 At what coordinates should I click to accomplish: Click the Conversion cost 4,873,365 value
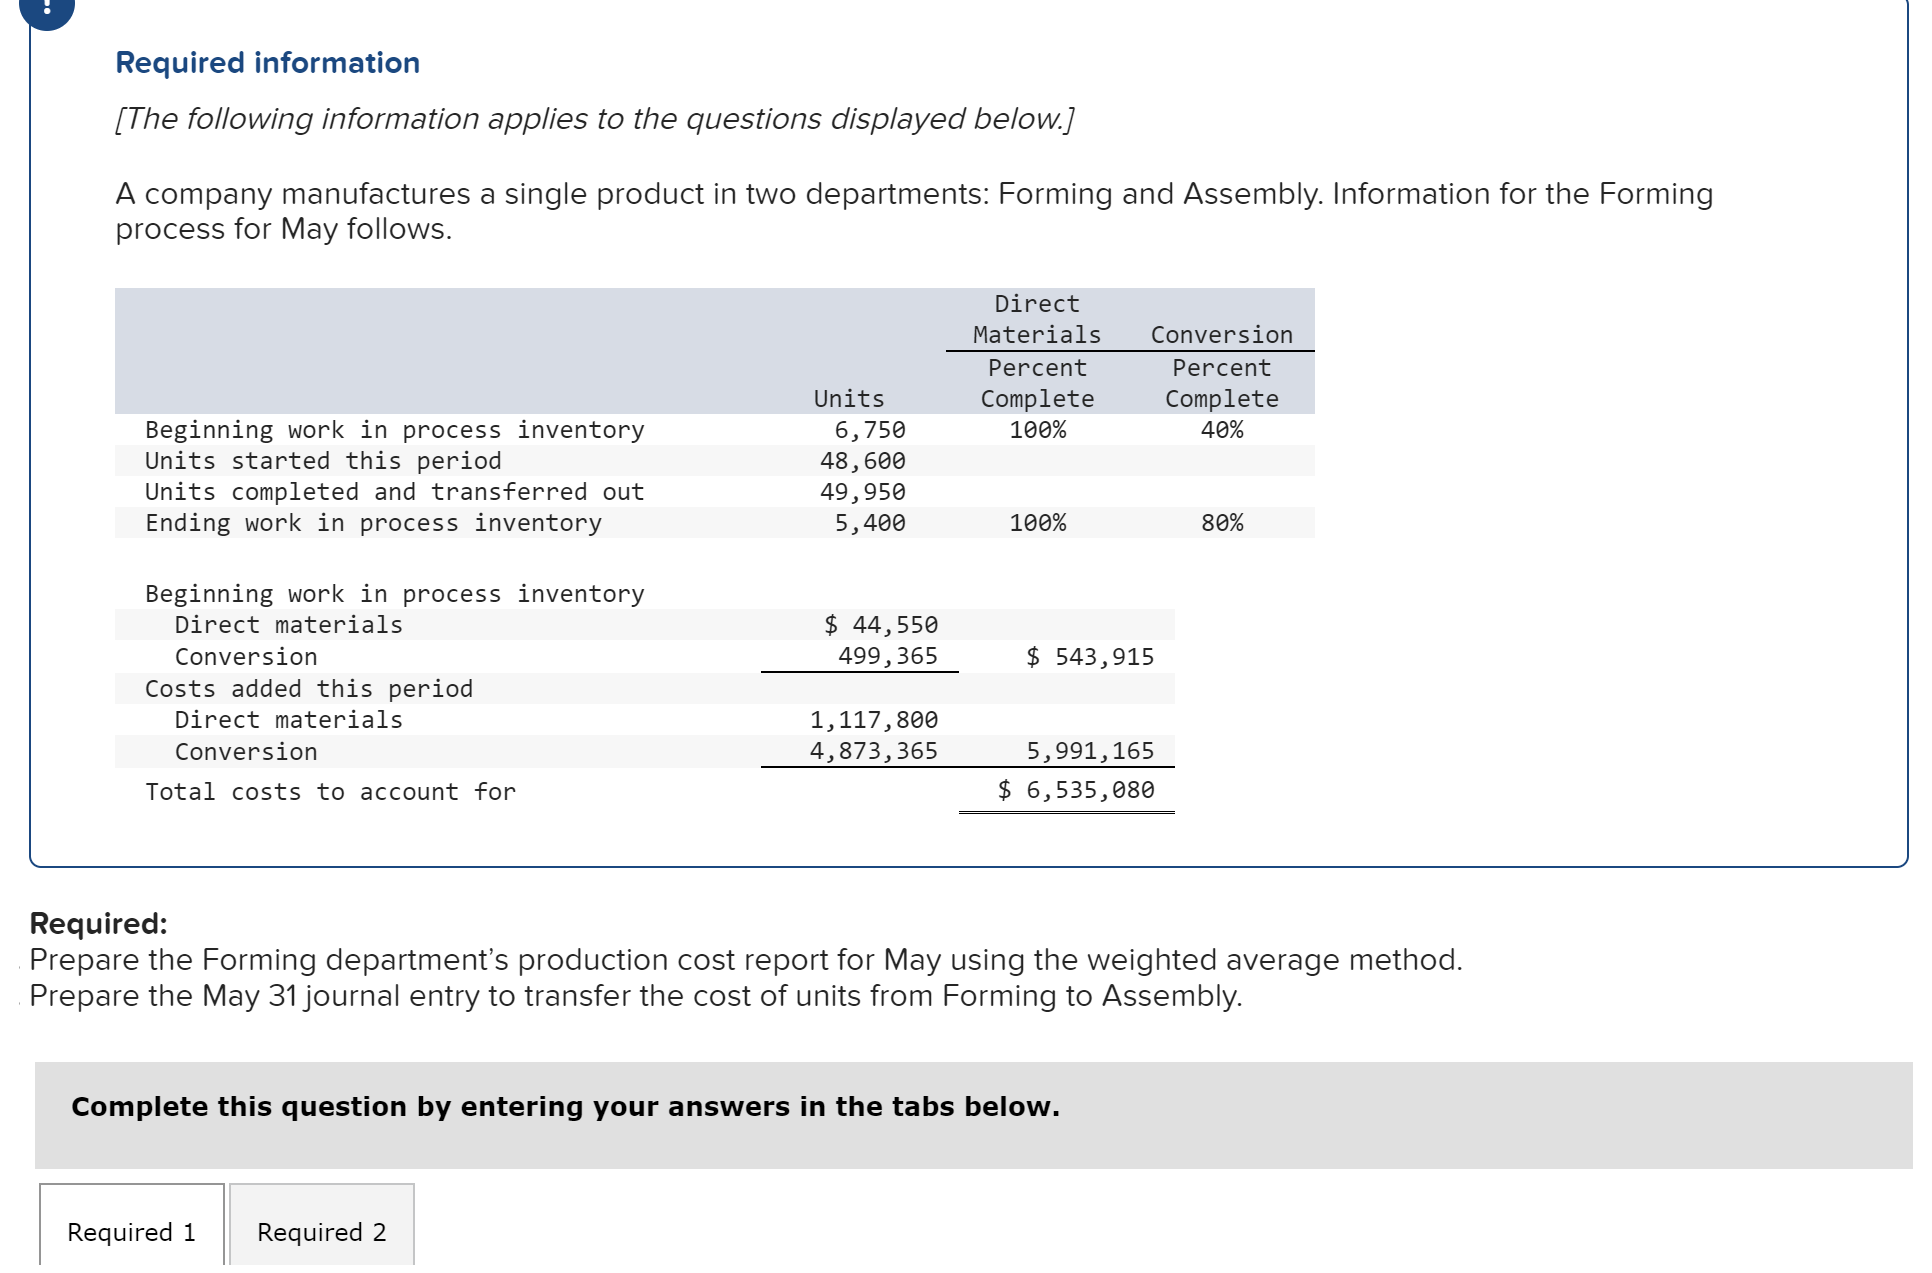(874, 751)
